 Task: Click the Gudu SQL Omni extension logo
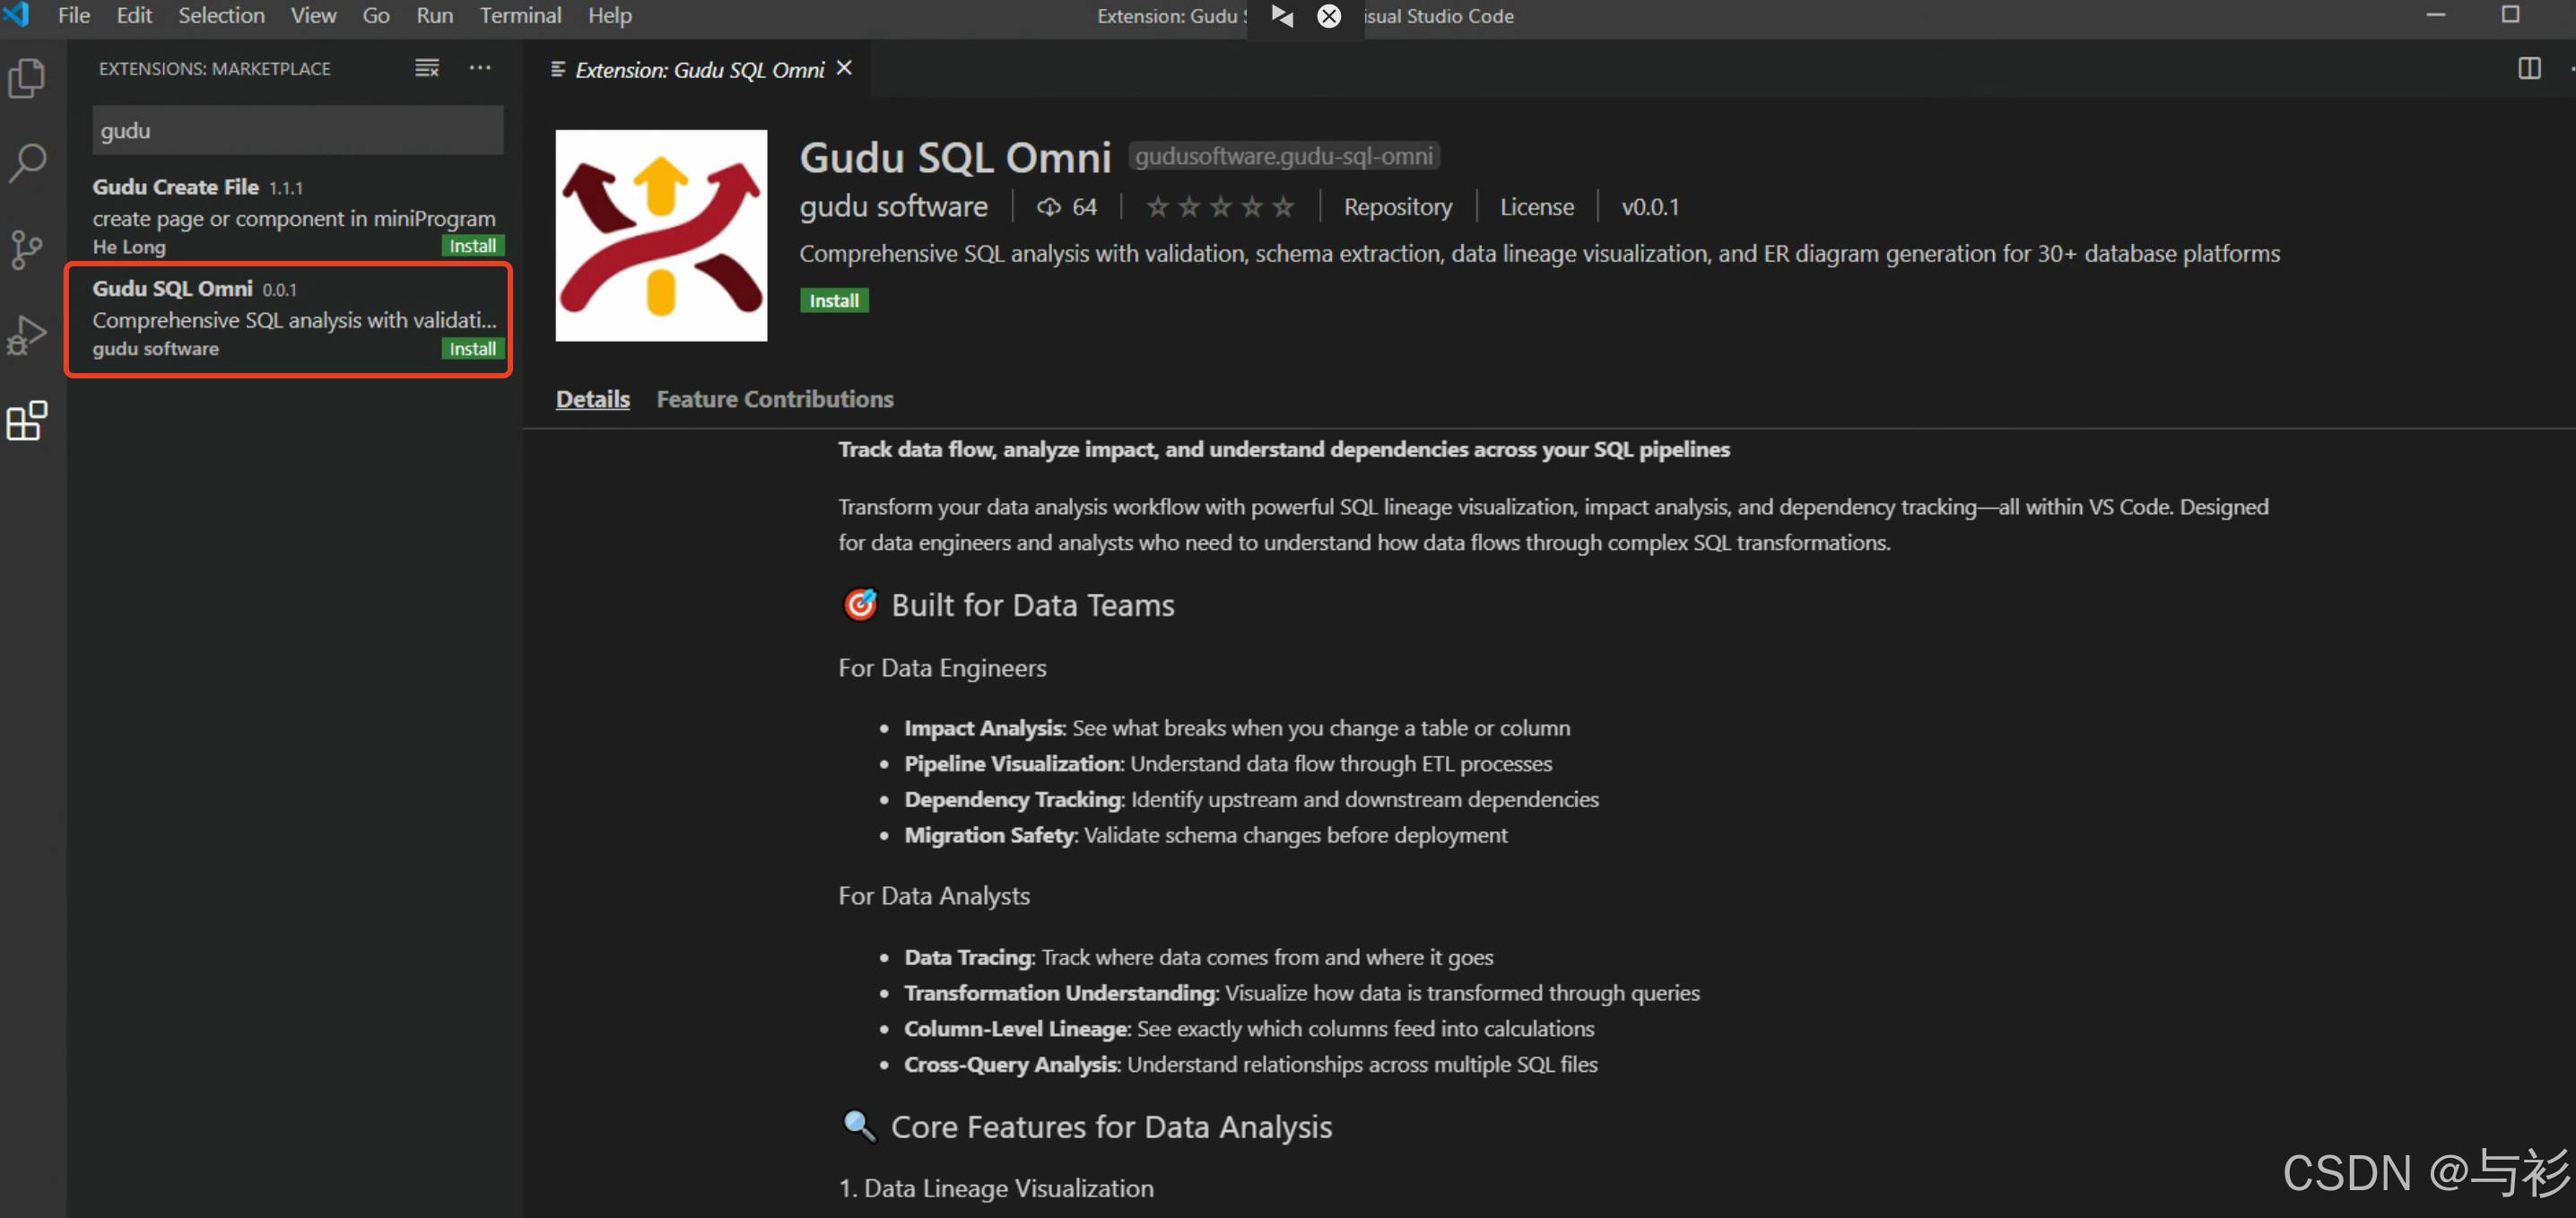coord(661,236)
